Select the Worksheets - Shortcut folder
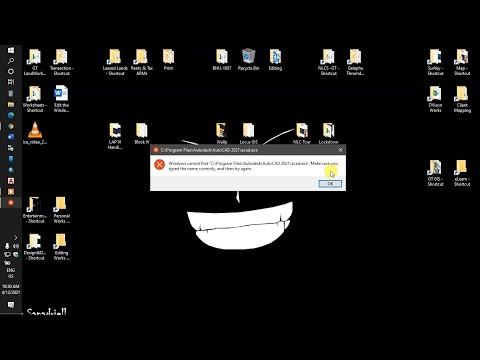Screen dimensions: 480x360 click(x=35, y=99)
